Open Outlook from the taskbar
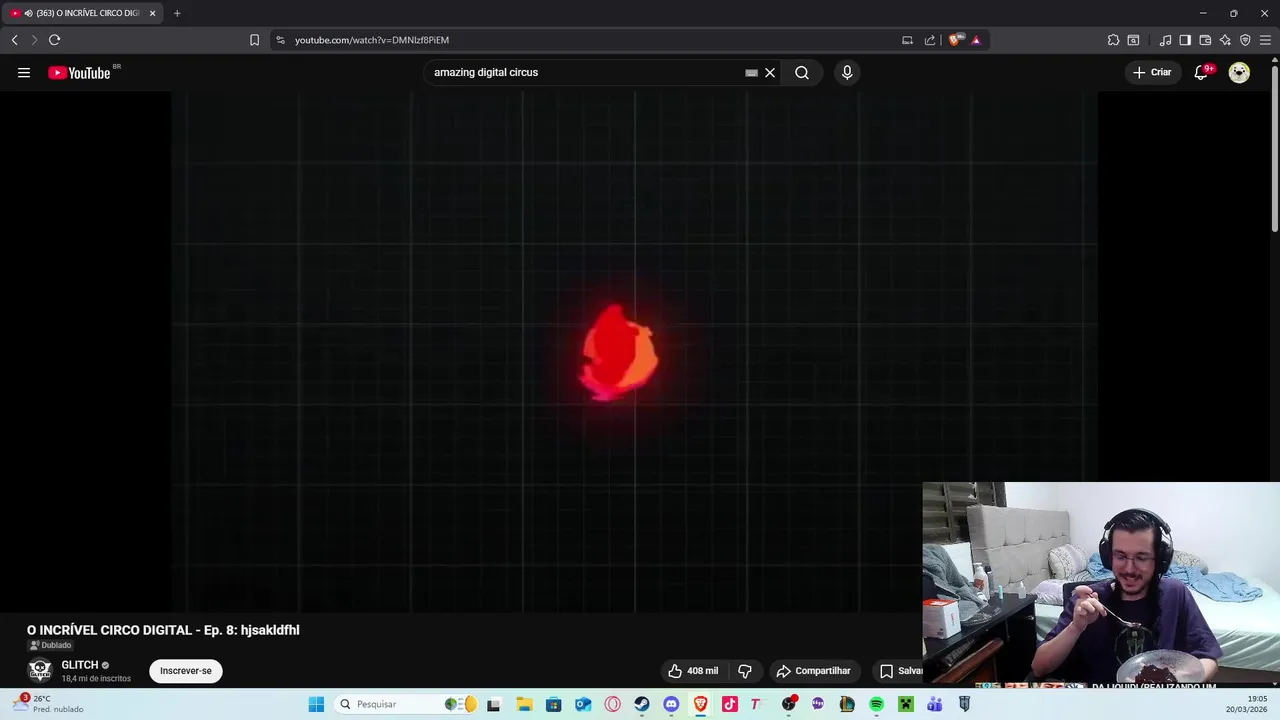Viewport: 1280px width, 720px height. (583, 704)
